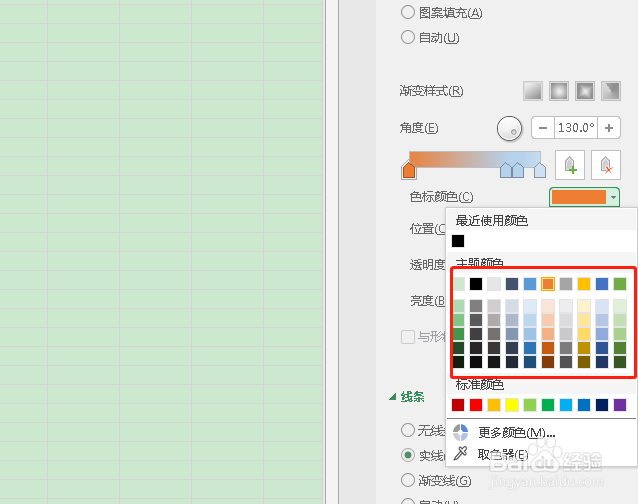Click the angle dial control

point(509,128)
